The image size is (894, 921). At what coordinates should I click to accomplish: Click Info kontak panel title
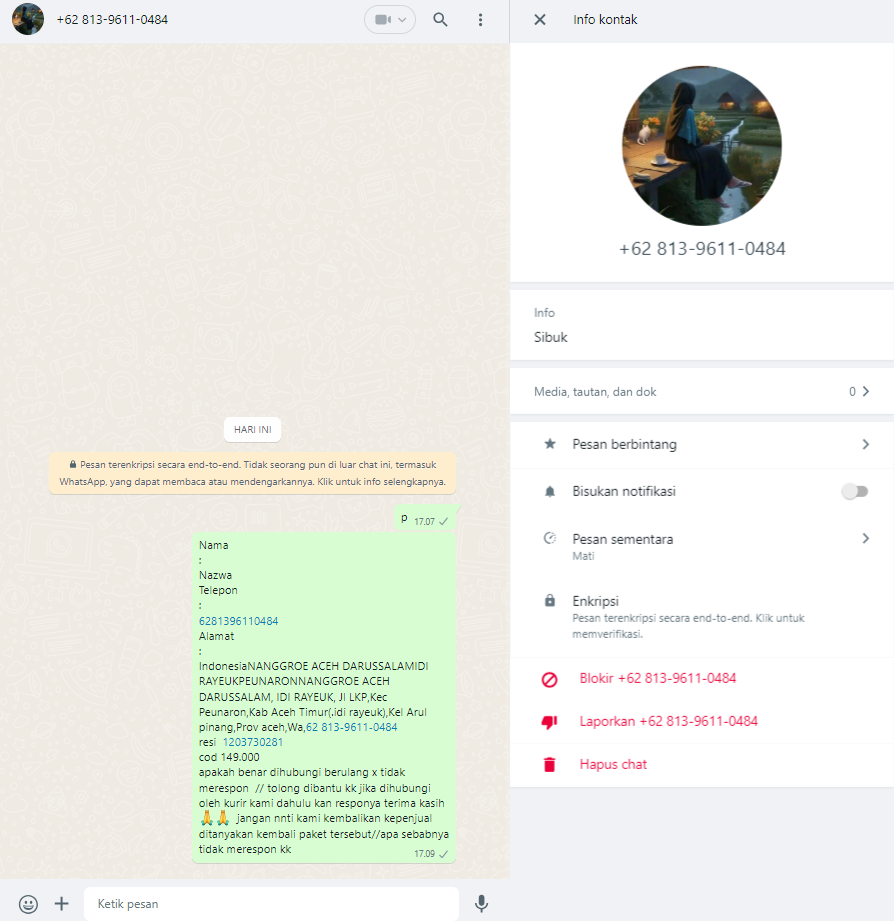605,19
